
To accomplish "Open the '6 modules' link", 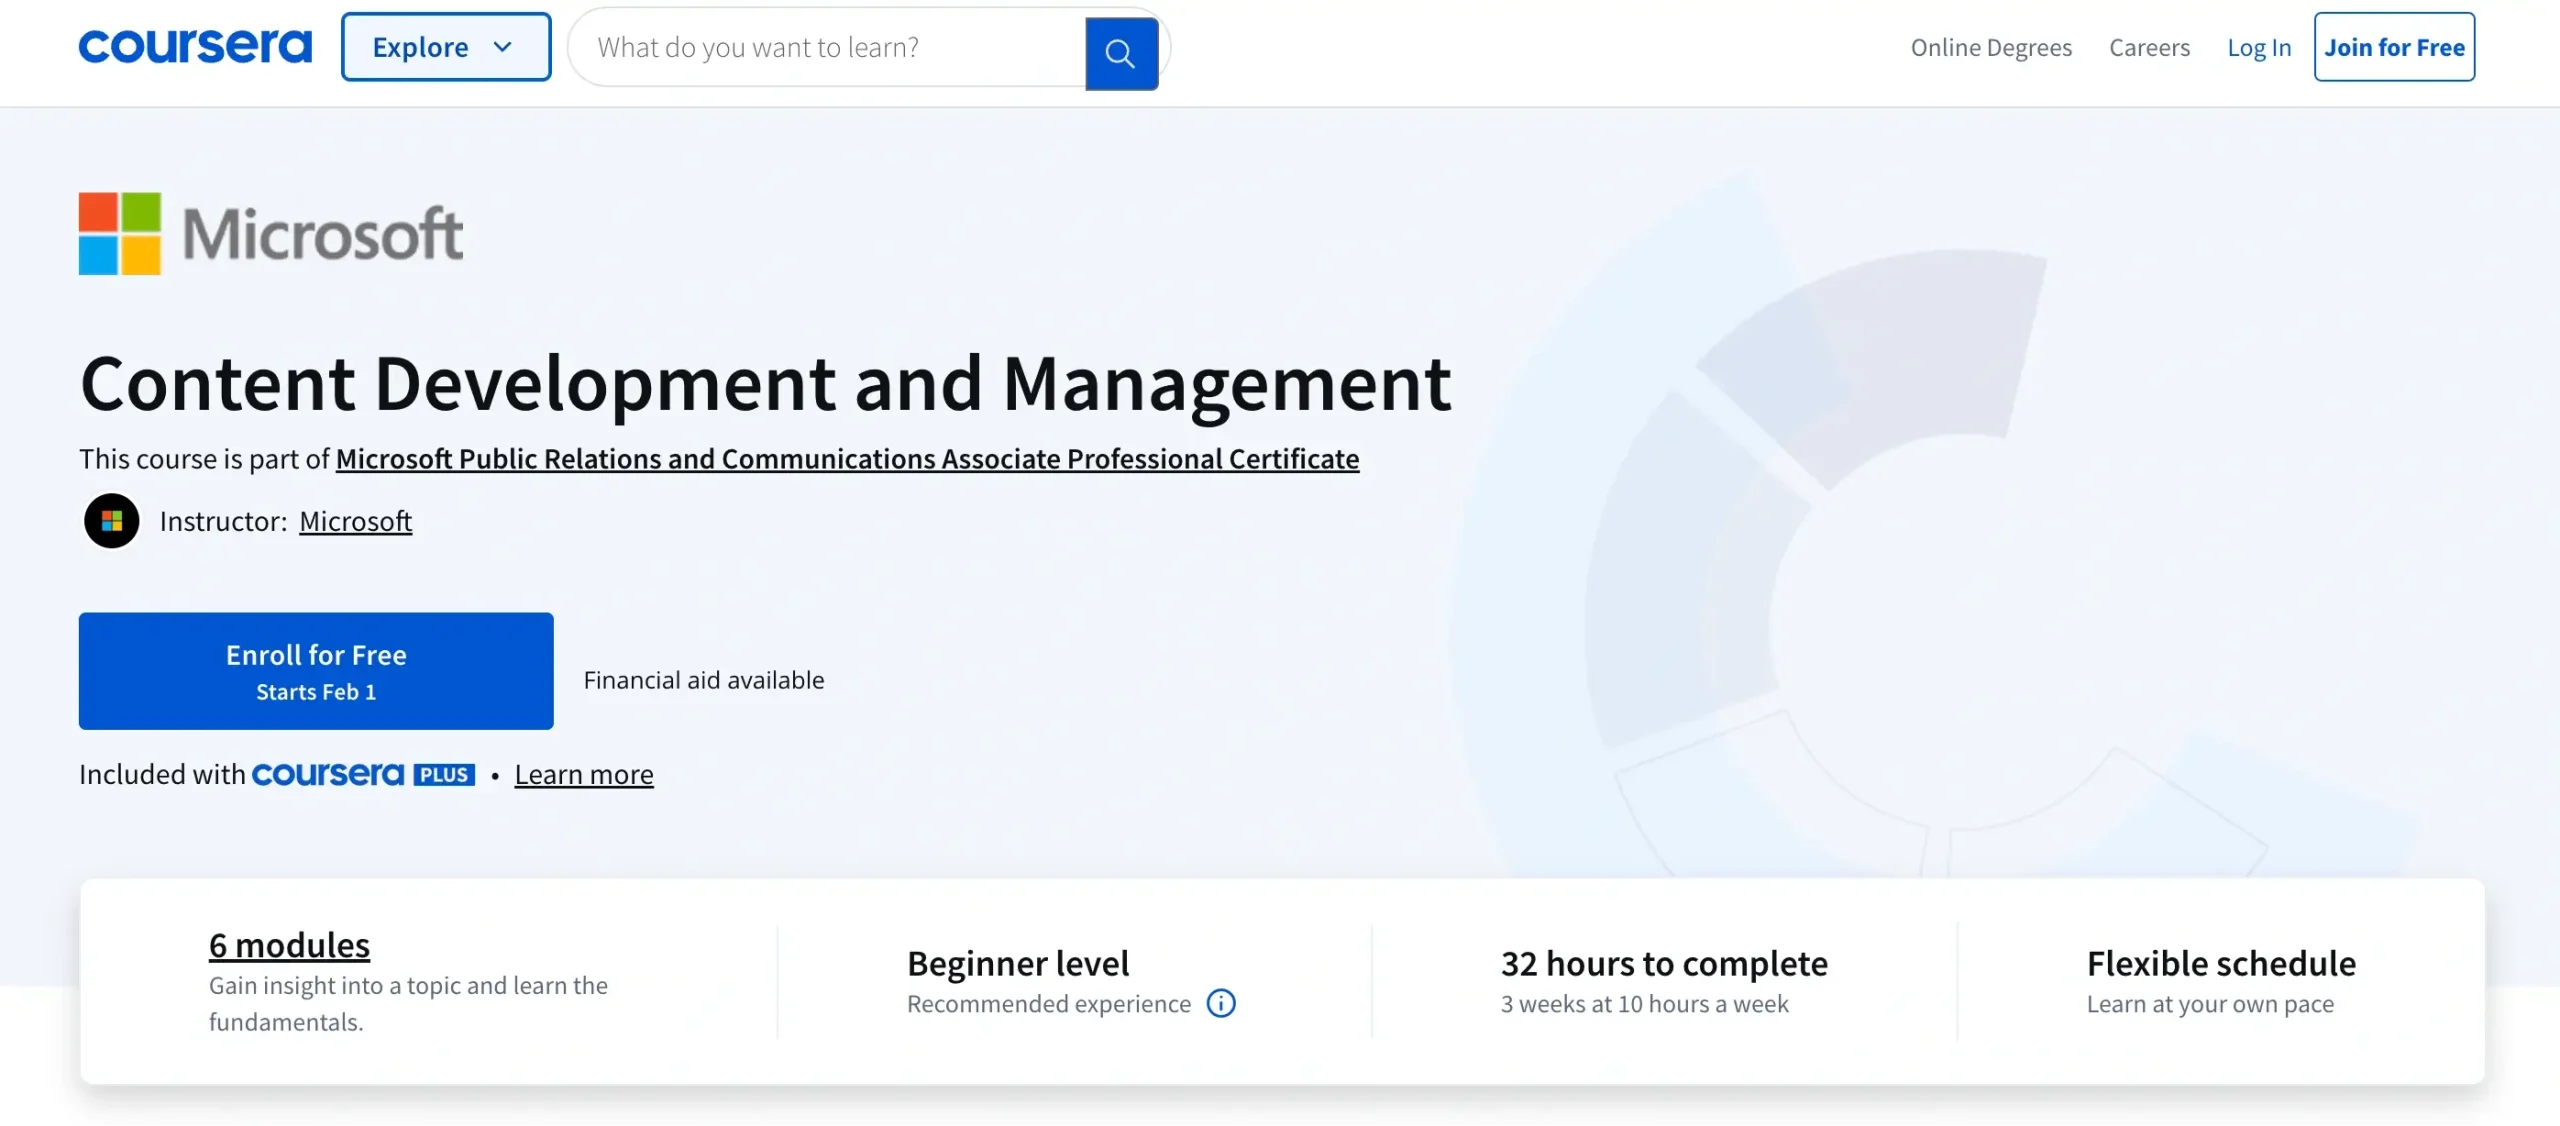I will 289,945.
